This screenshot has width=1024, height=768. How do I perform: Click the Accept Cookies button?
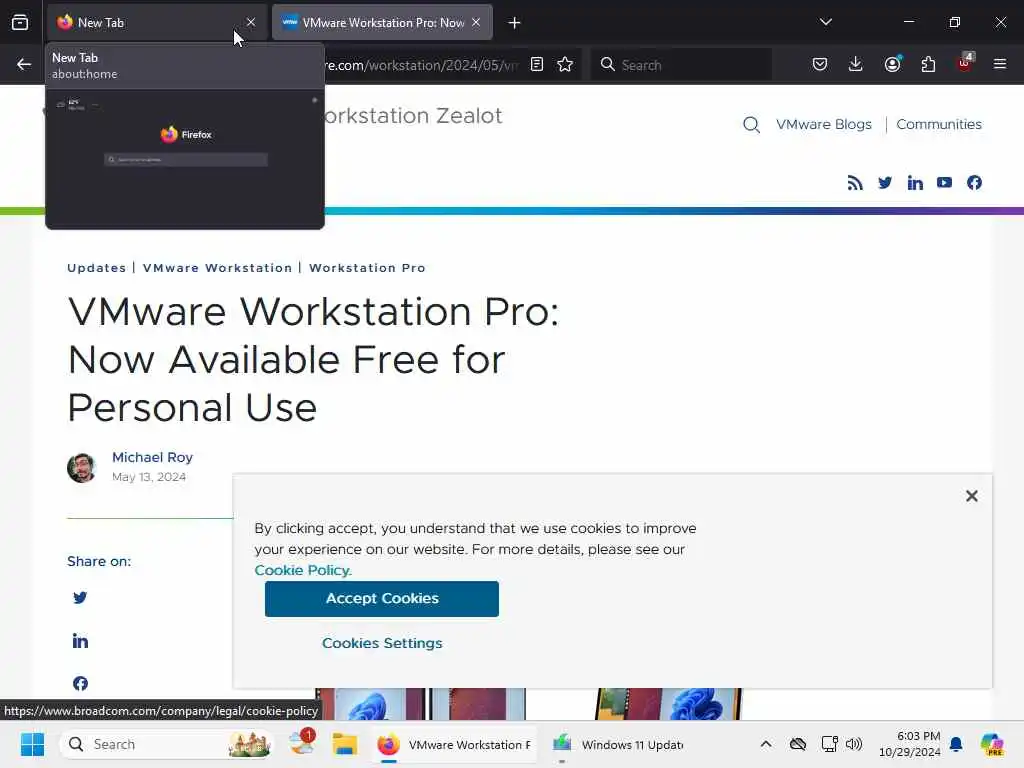[382, 599]
